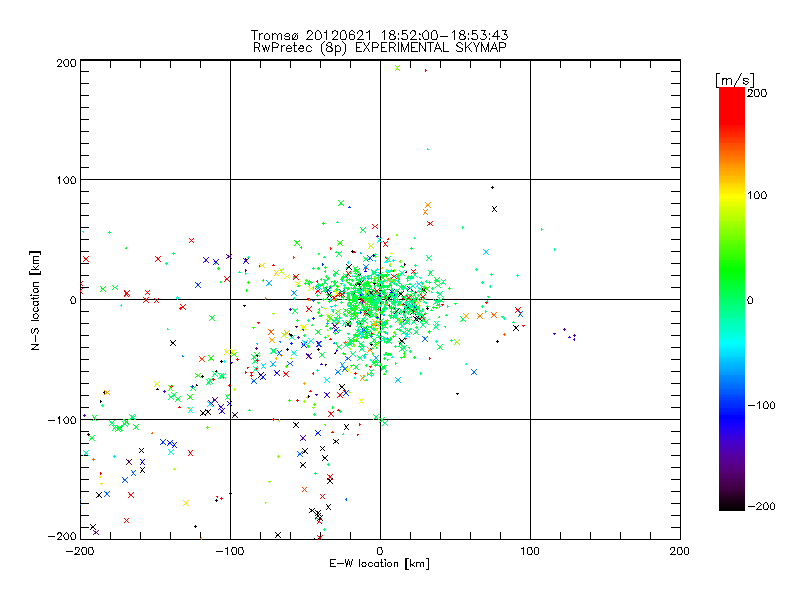Click the colorbar label '-200'
800x600 pixels.
pyautogui.click(x=761, y=506)
